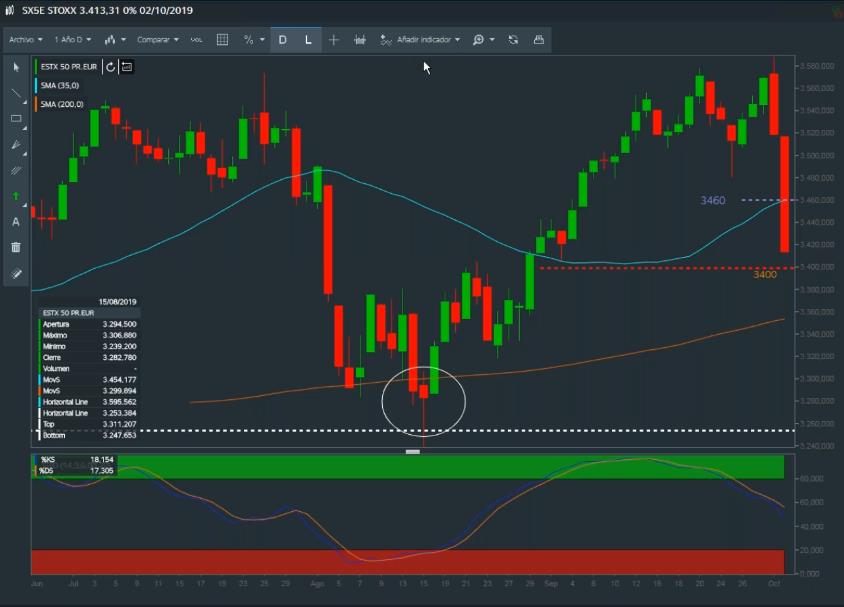Click the Top 3.311,207 row
The width and height of the screenshot is (844, 607).
pyautogui.click(x=89, y=424)
